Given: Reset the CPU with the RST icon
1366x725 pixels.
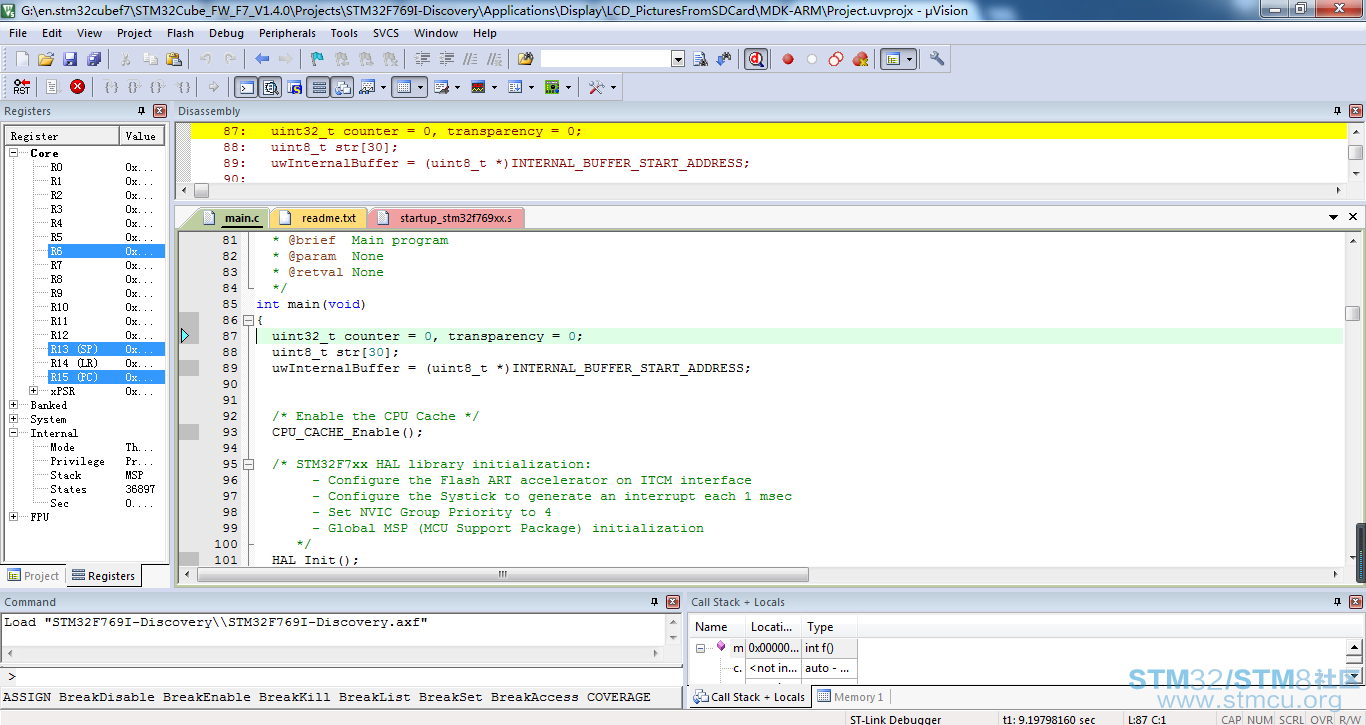Looking at the screenshot, I should (x=22, y=87).
